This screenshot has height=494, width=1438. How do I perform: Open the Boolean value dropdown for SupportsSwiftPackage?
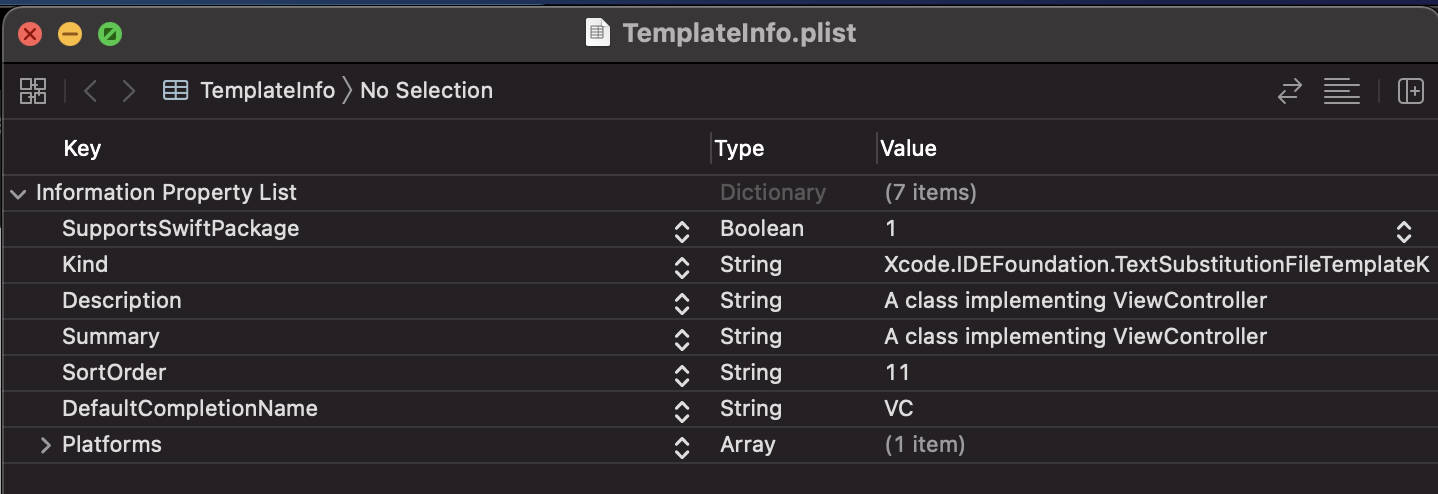pyautogui.click(x=1404, y=231)
